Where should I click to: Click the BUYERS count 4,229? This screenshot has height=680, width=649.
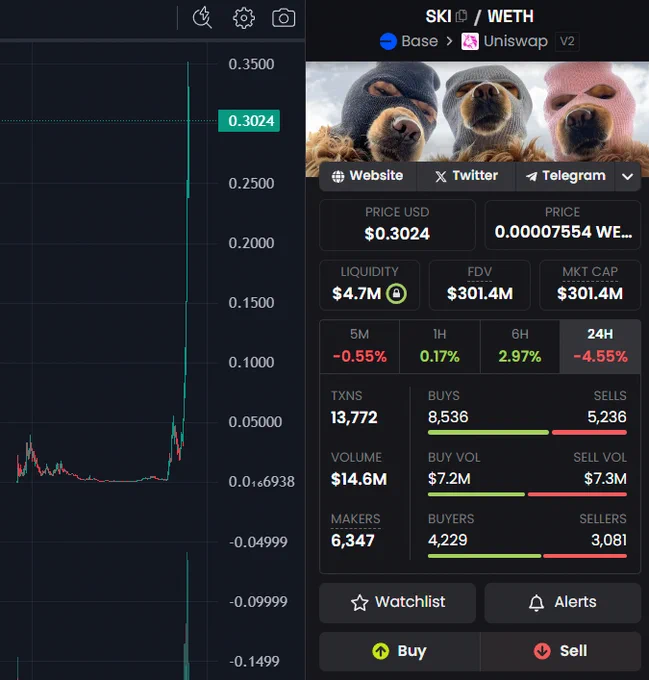click(447, 540)
